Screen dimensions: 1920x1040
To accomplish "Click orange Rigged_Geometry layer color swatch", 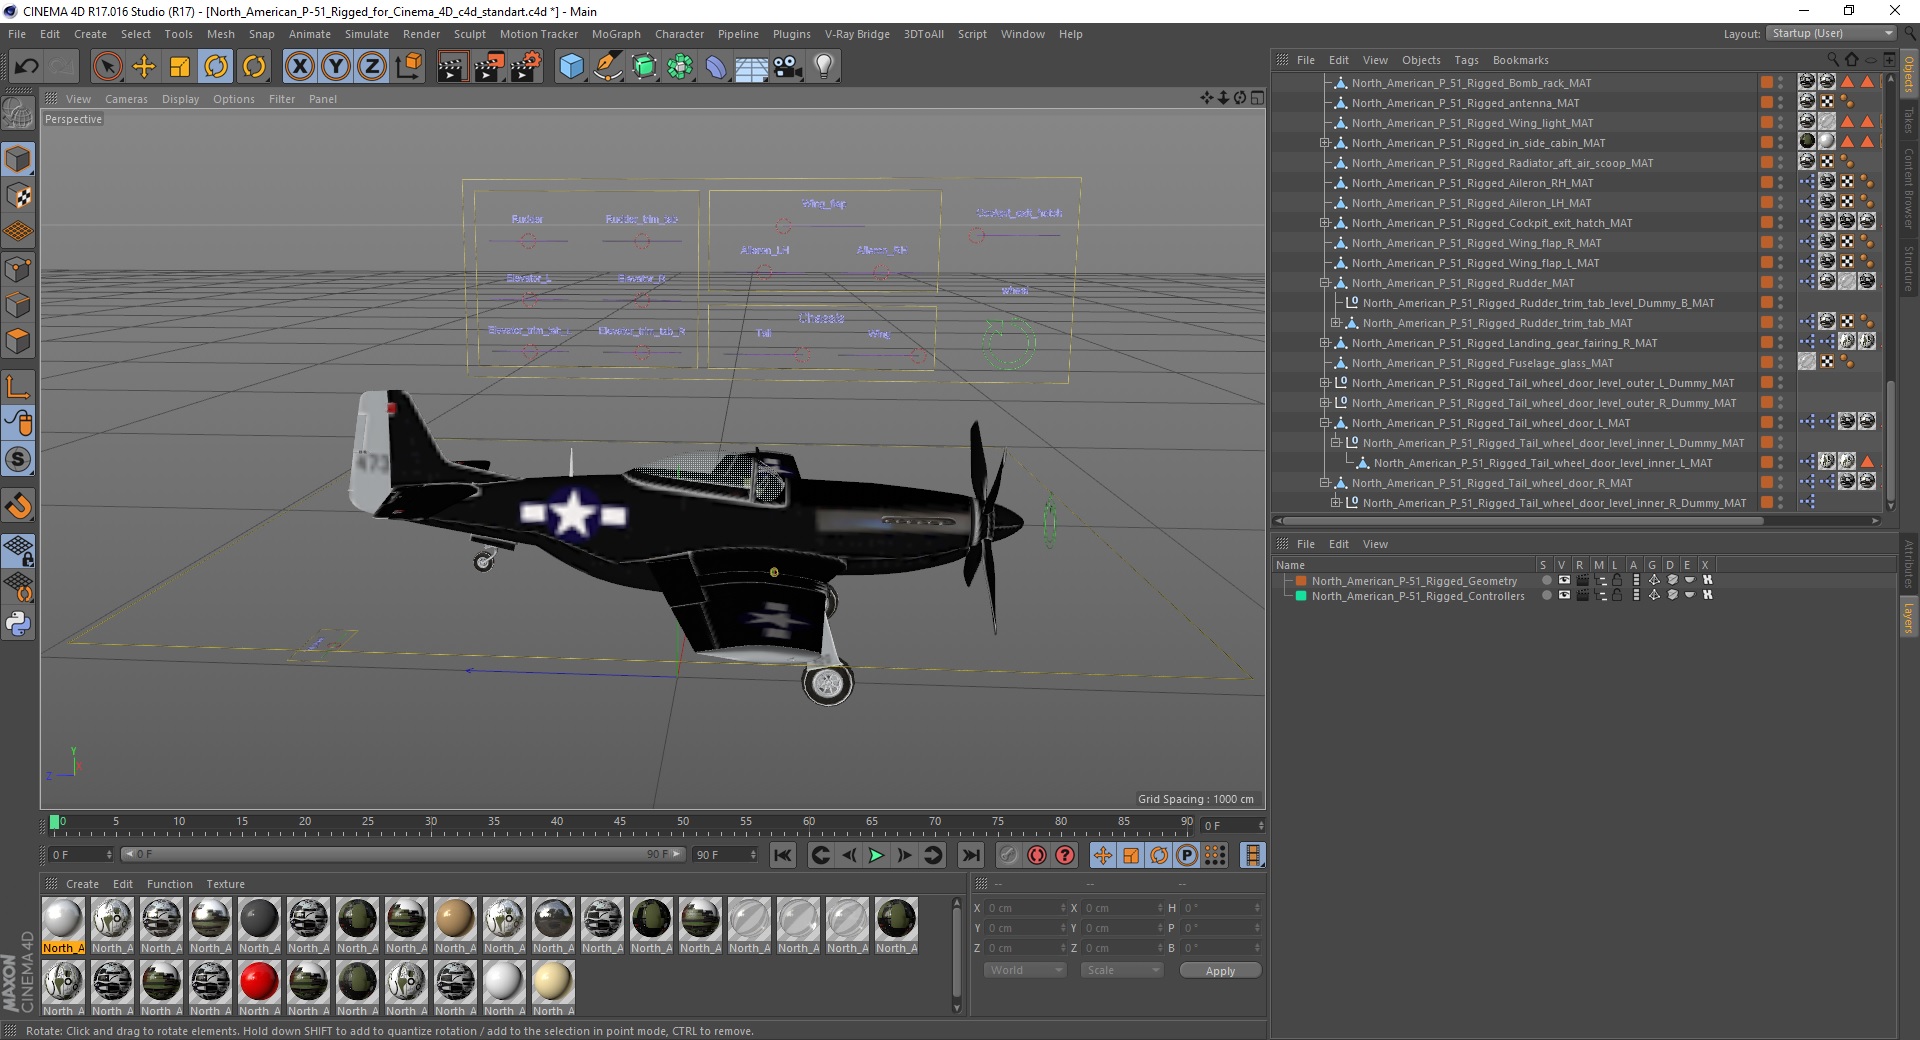I will 1301,580.
